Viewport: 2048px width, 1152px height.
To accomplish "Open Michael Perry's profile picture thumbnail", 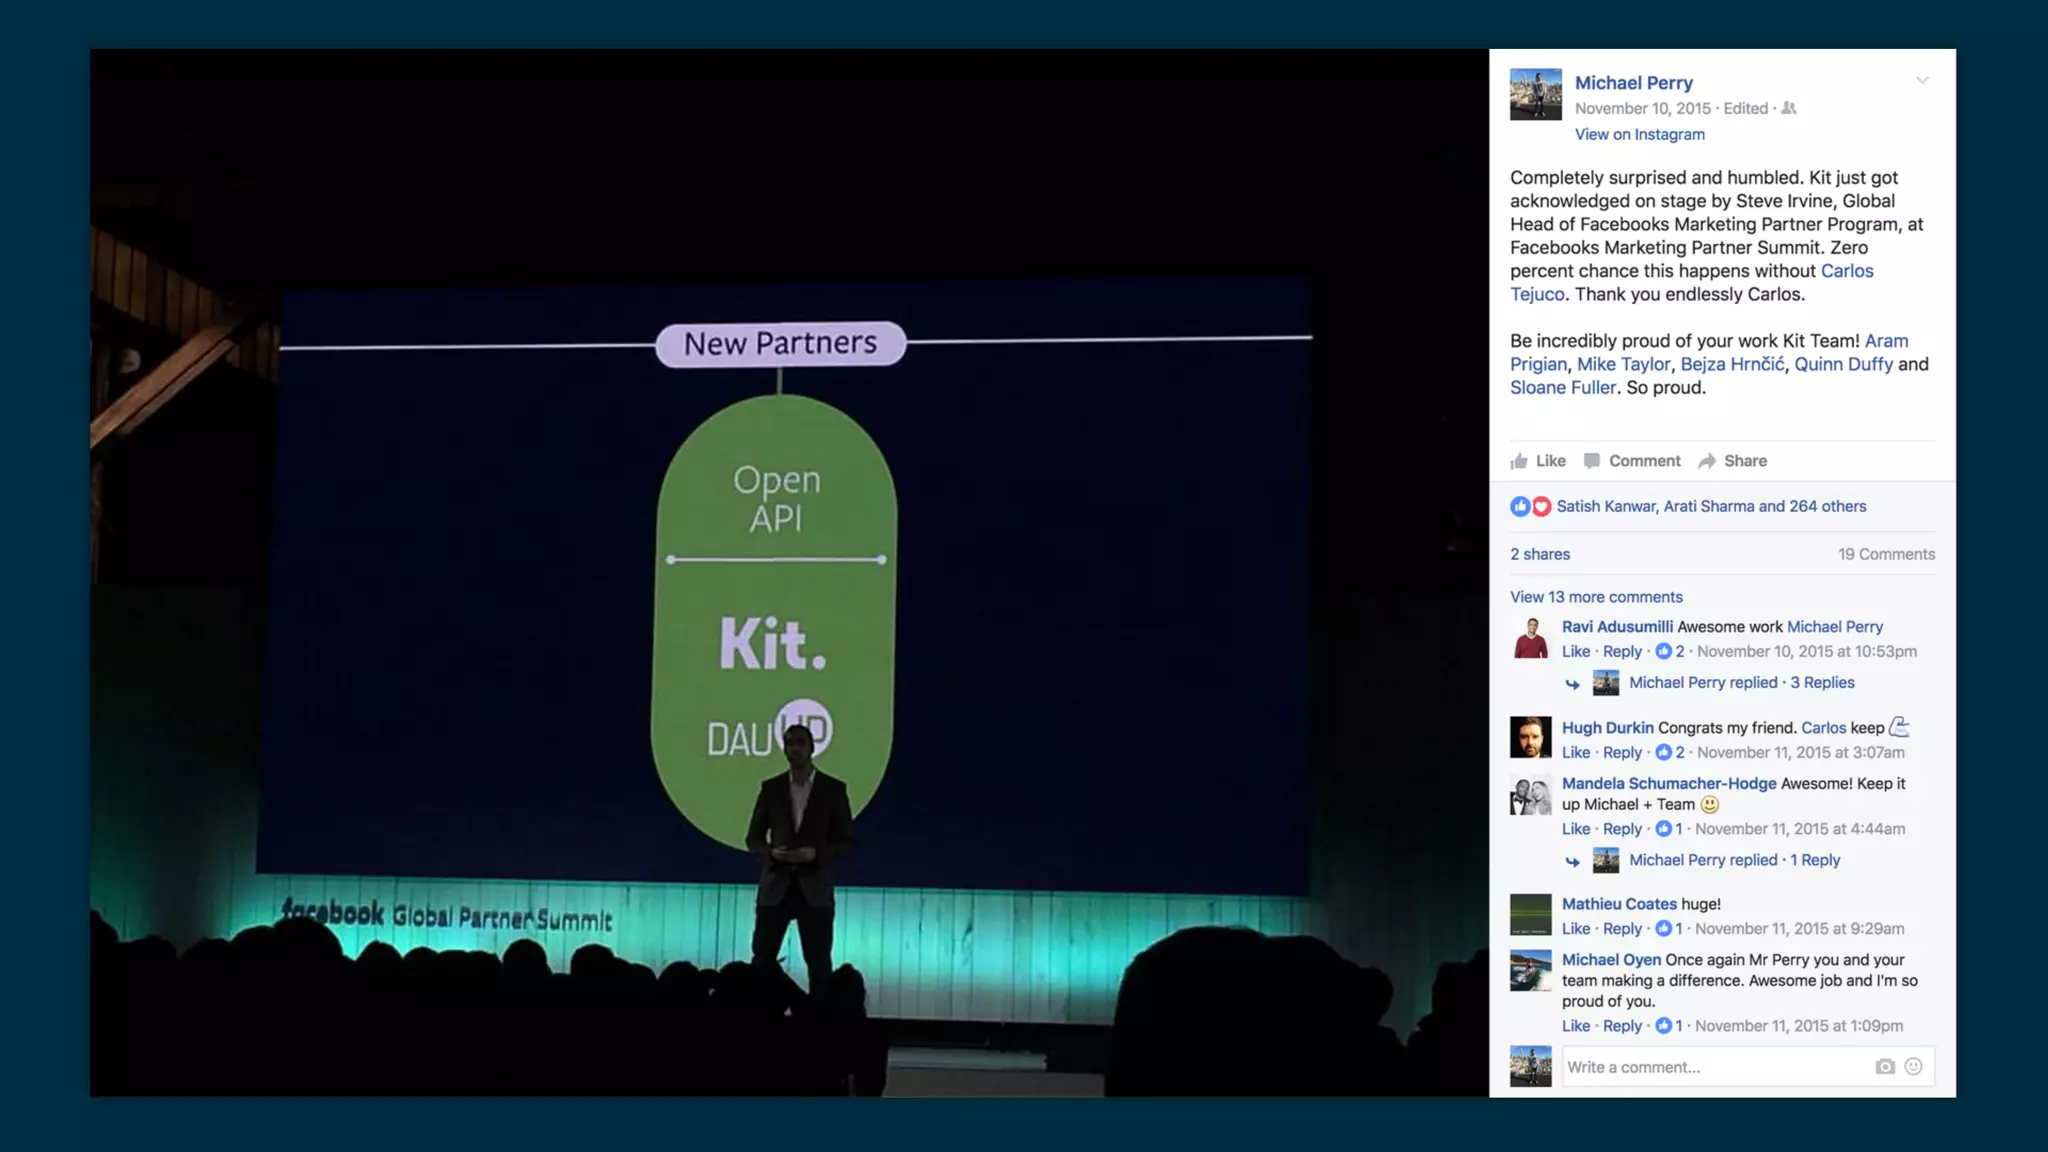I will click(1535, 94).
